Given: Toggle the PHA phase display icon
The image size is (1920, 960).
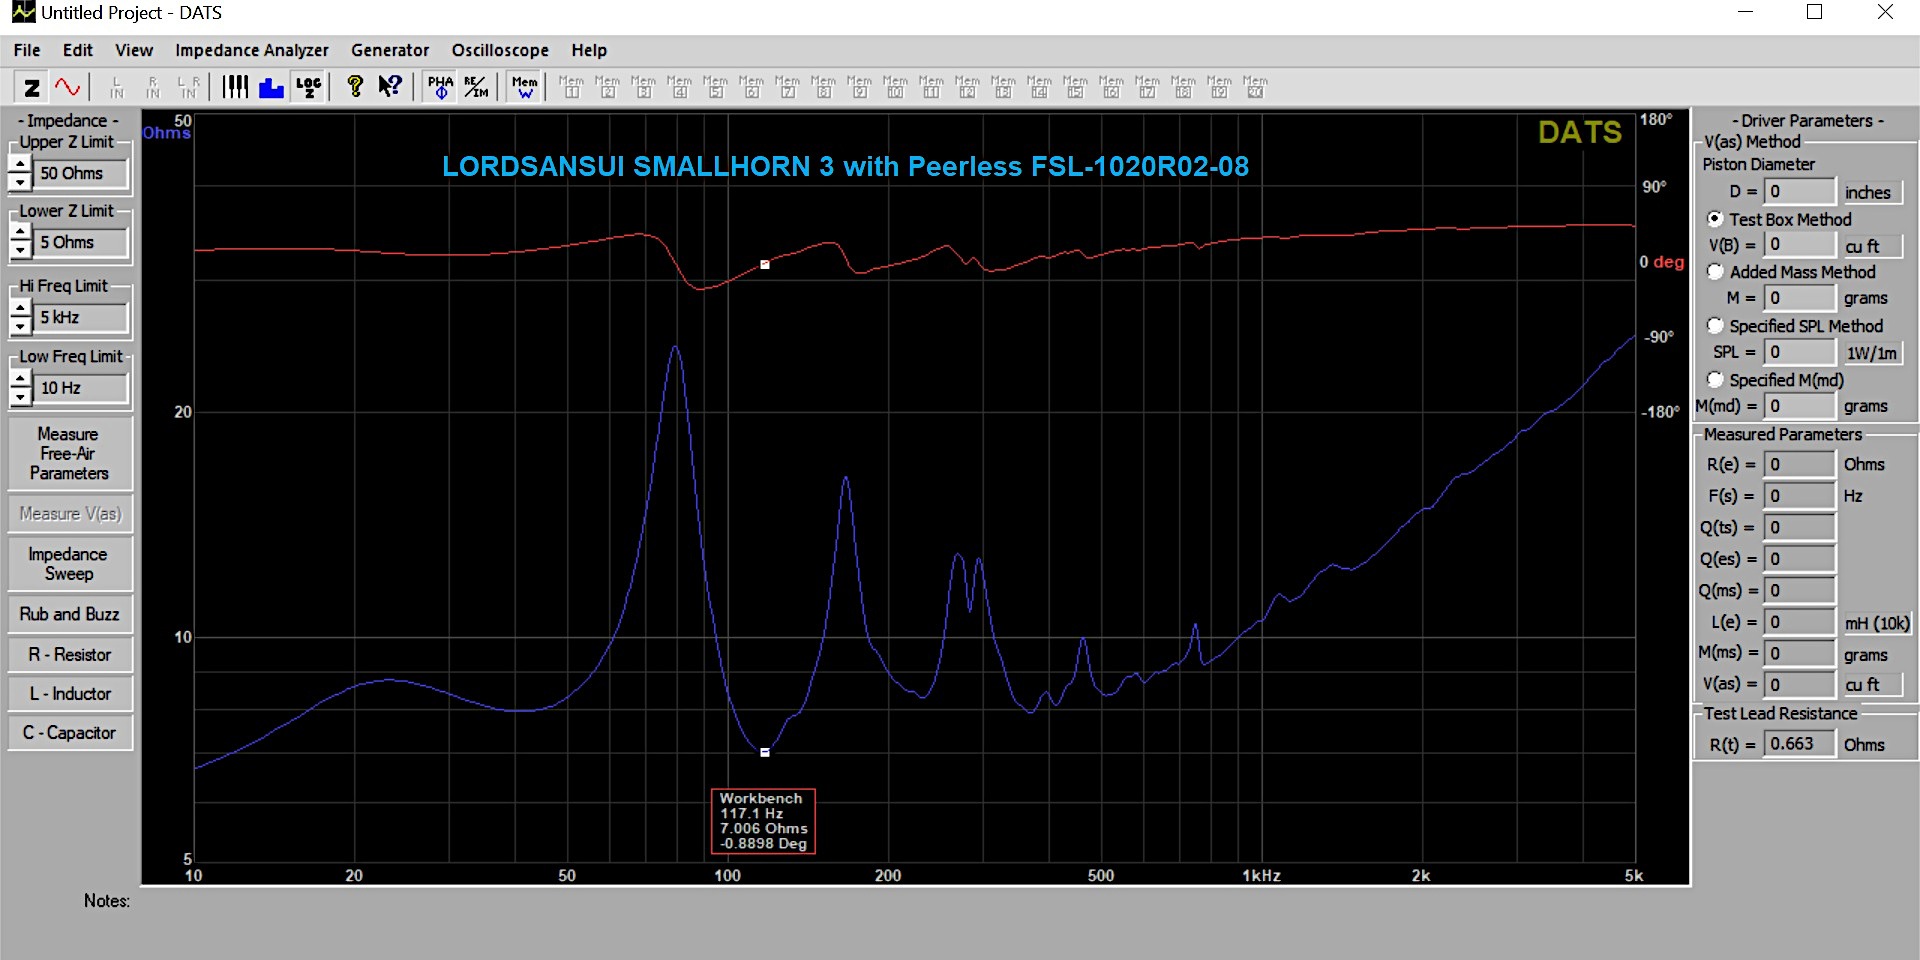Looking at the screenshot, I should tap(440, 87).
